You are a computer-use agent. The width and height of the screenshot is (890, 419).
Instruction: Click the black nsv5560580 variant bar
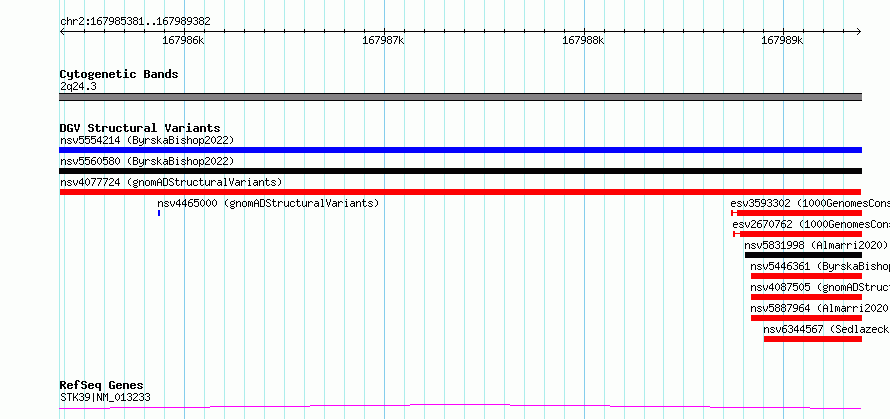point(460,171)
